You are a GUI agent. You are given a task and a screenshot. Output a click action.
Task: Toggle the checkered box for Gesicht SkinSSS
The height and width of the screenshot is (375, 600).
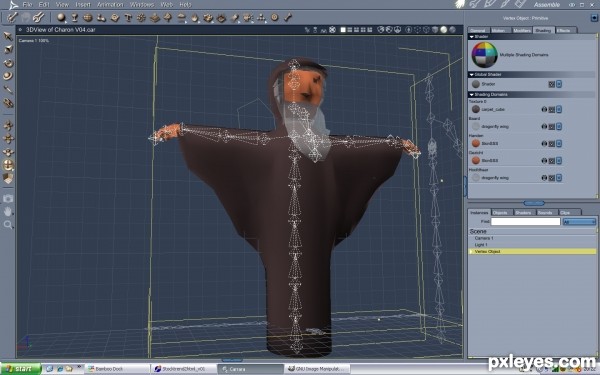click(551, 161)
